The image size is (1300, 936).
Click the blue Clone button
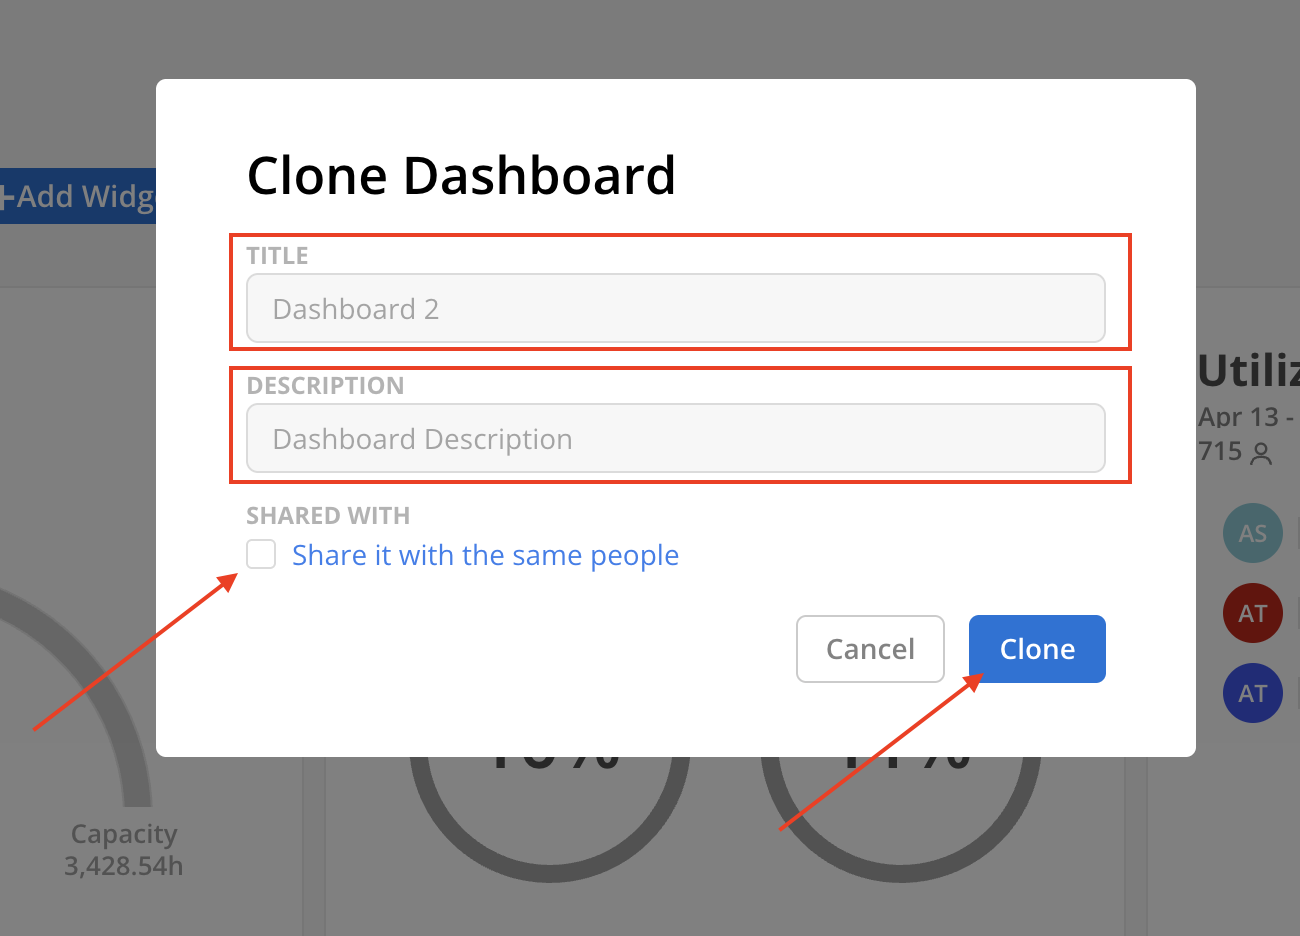1037,649
